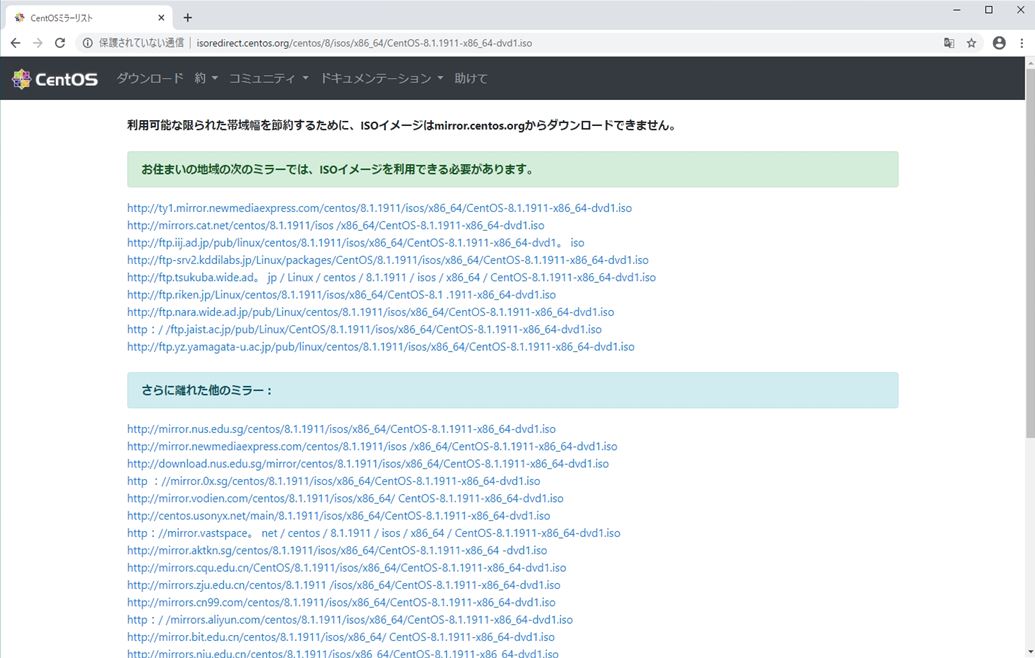Maximize the Chrome window

989,10
